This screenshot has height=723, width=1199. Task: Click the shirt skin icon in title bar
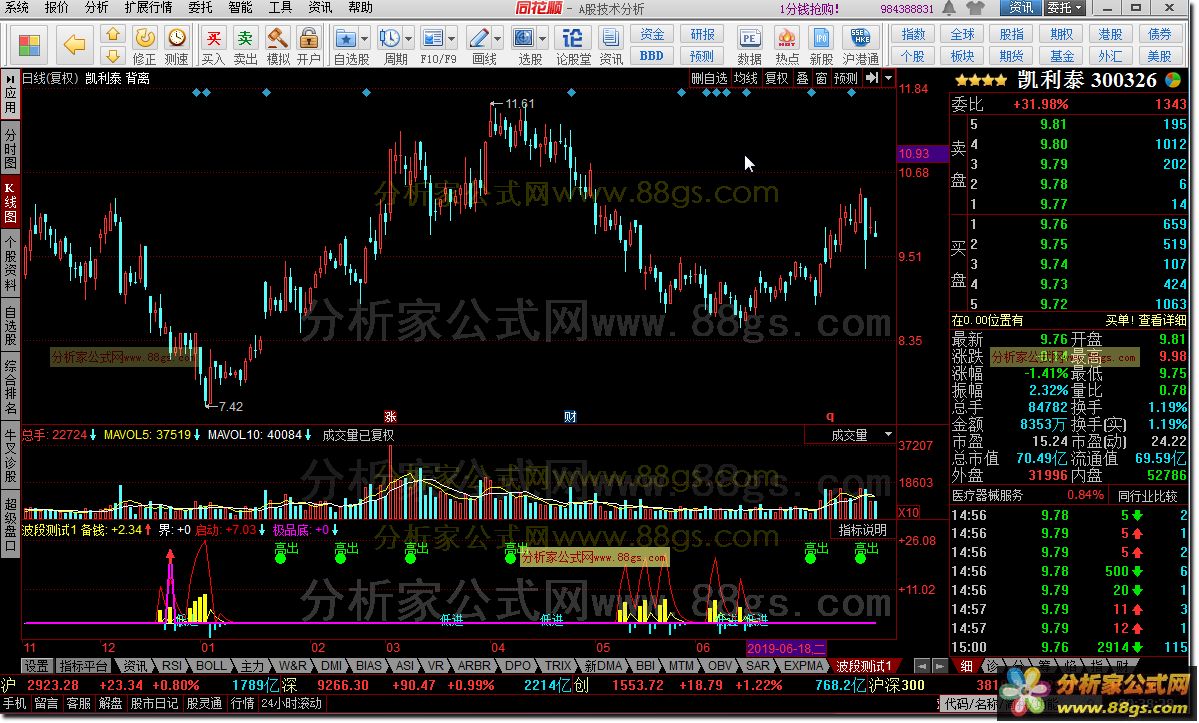(975, 8)
